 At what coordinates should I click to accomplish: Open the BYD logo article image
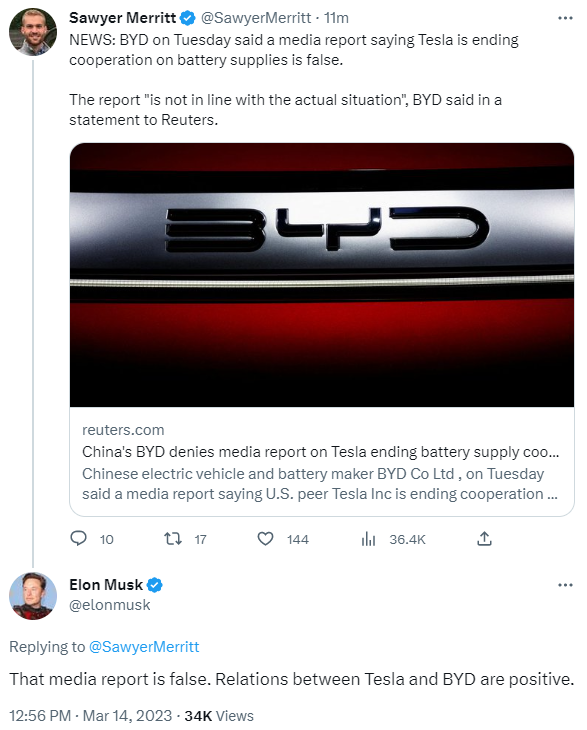click(x=322, y=275)
